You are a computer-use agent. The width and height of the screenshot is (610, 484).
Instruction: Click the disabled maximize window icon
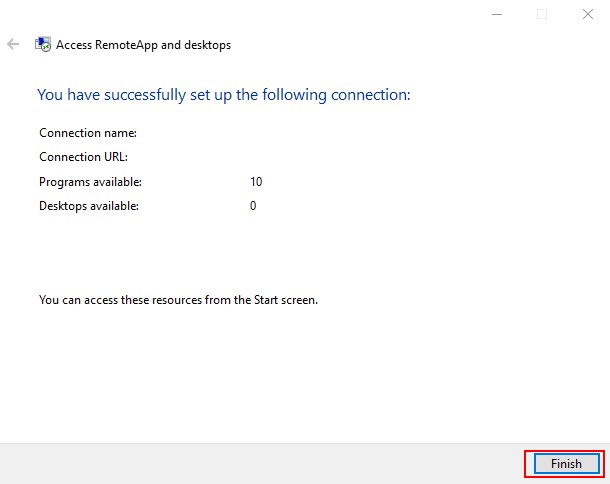pyautogui.click(x=542, y=14)
